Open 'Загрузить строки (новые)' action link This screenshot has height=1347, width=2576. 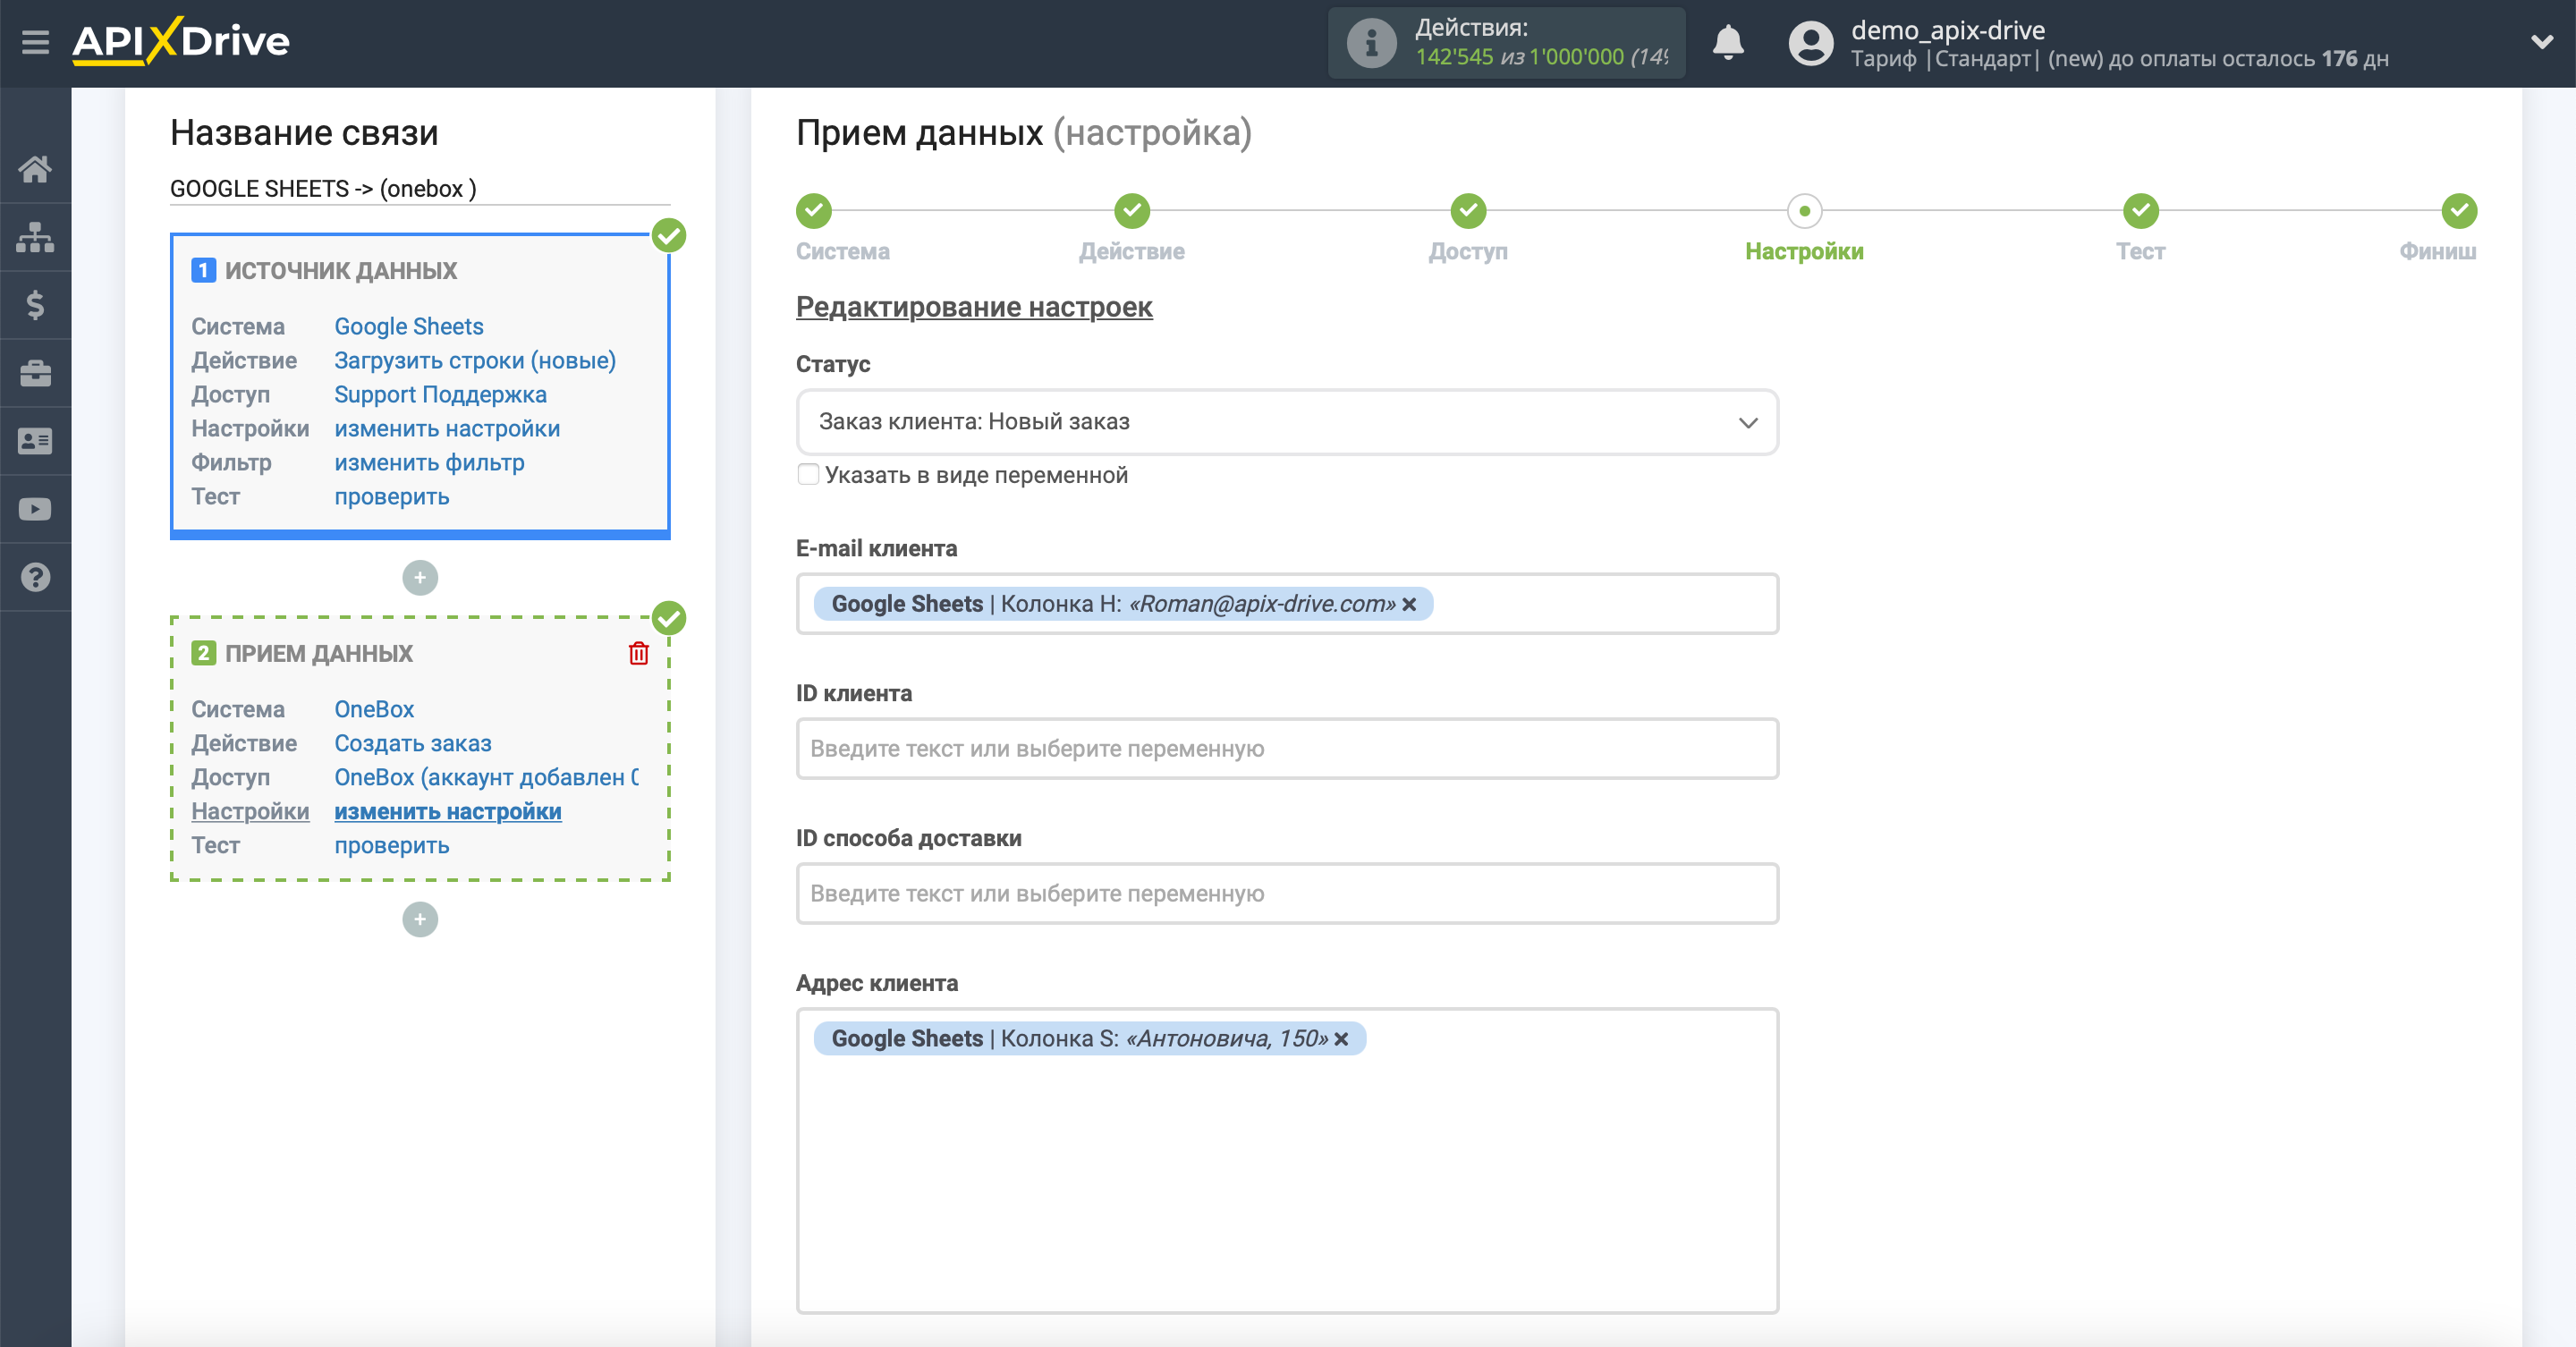[x=475, y=360]
